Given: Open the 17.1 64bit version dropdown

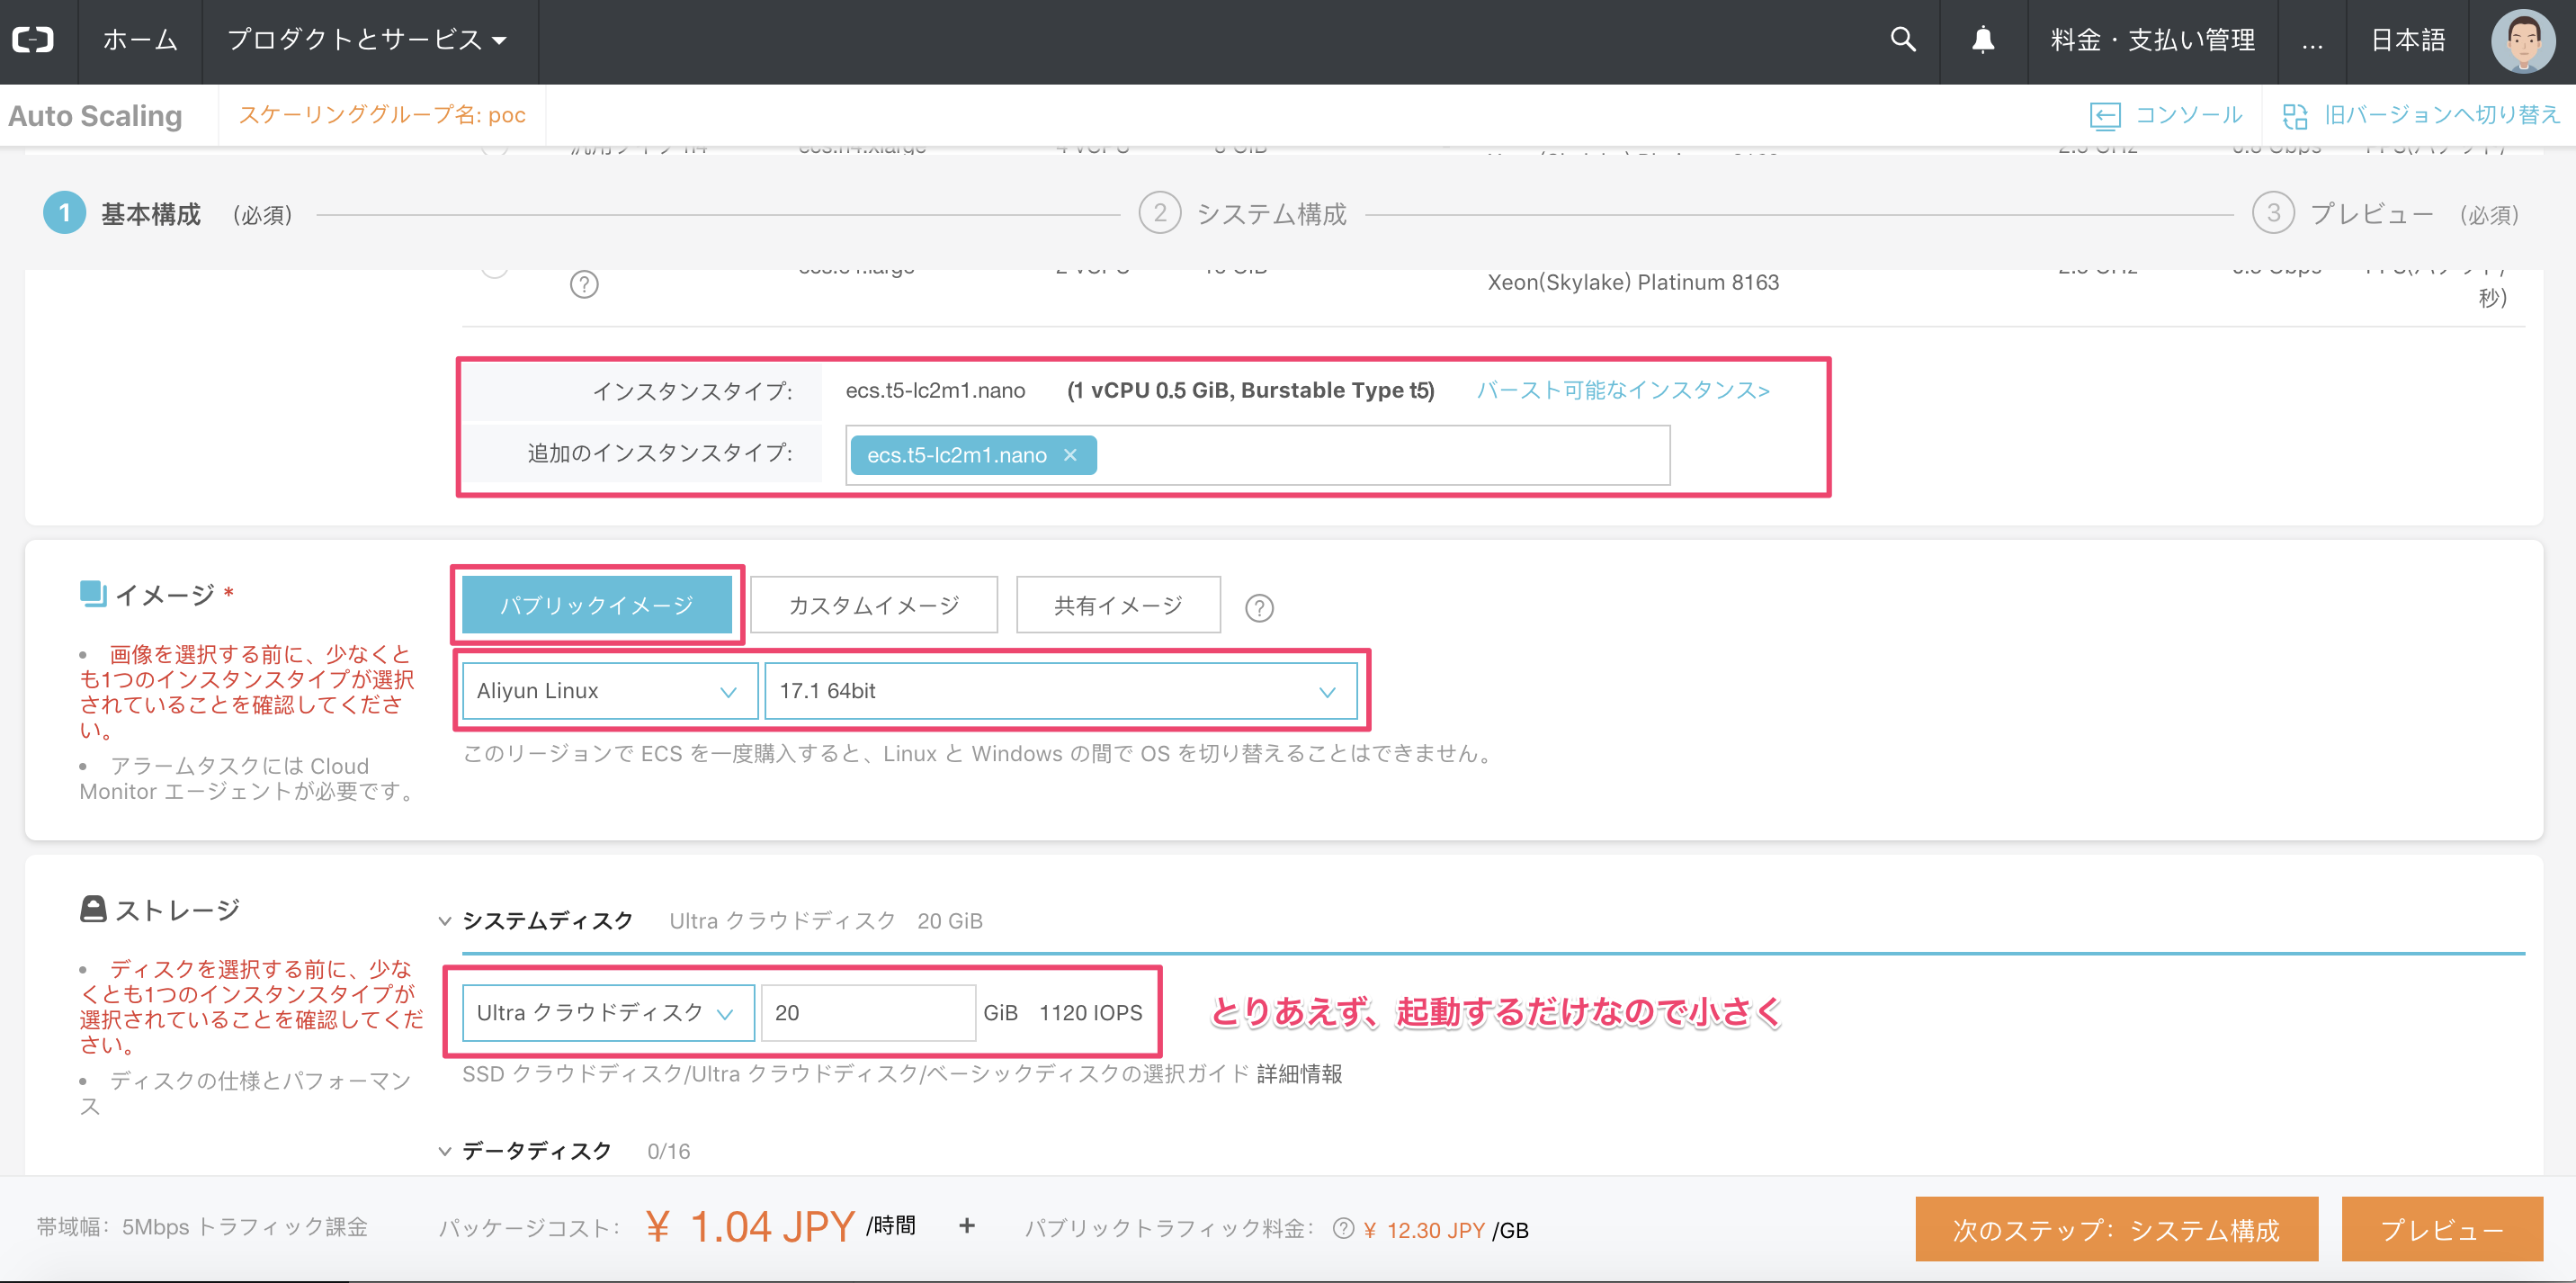Looking at the screenshot, I should (1060, 691).
